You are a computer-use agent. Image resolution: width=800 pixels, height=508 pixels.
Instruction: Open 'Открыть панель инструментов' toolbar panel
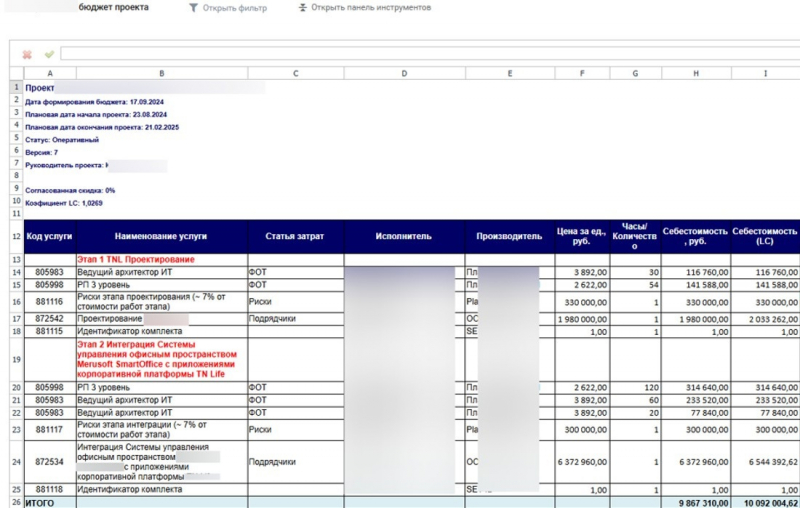(373, 8)
